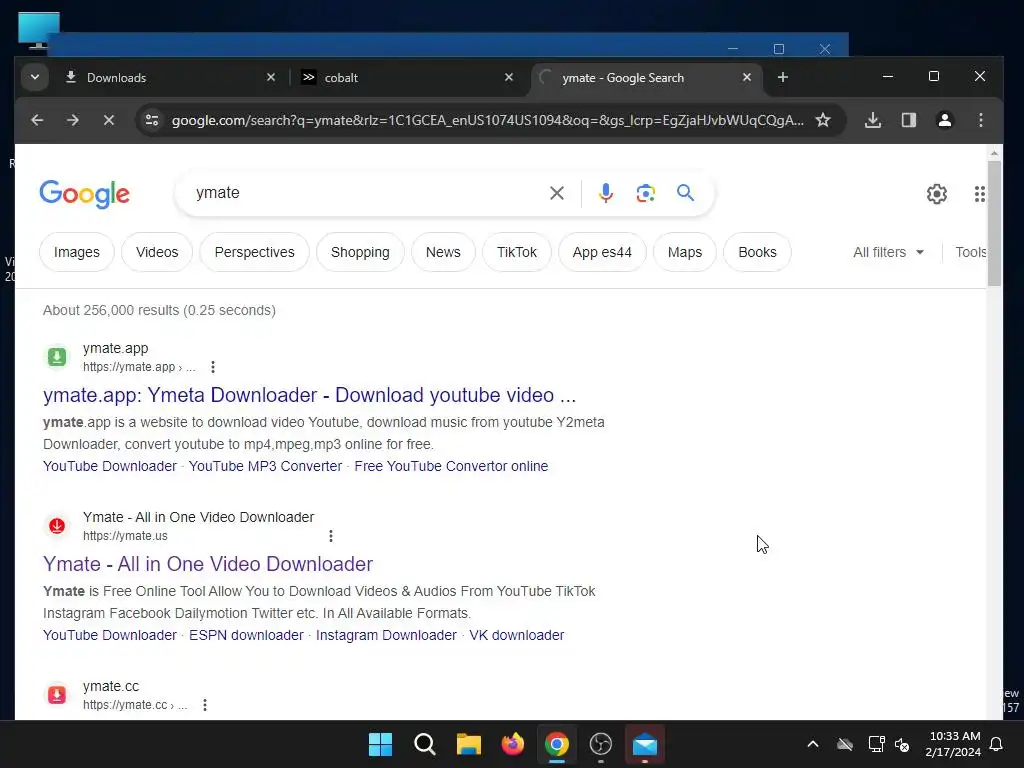The height and width of the screenshot is (768, 1024).
Task: Open the Chrome profile icon
Action: click(x=944, y=120)
